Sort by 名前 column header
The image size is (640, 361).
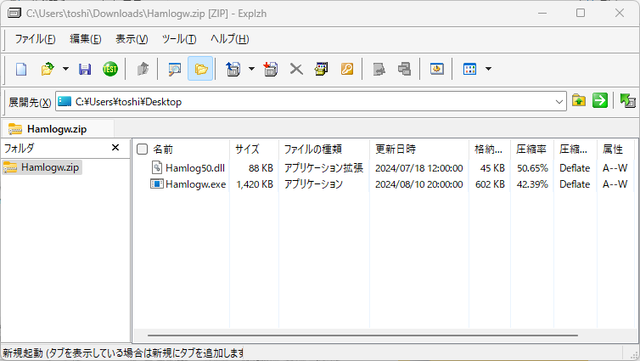pos(163,149)
